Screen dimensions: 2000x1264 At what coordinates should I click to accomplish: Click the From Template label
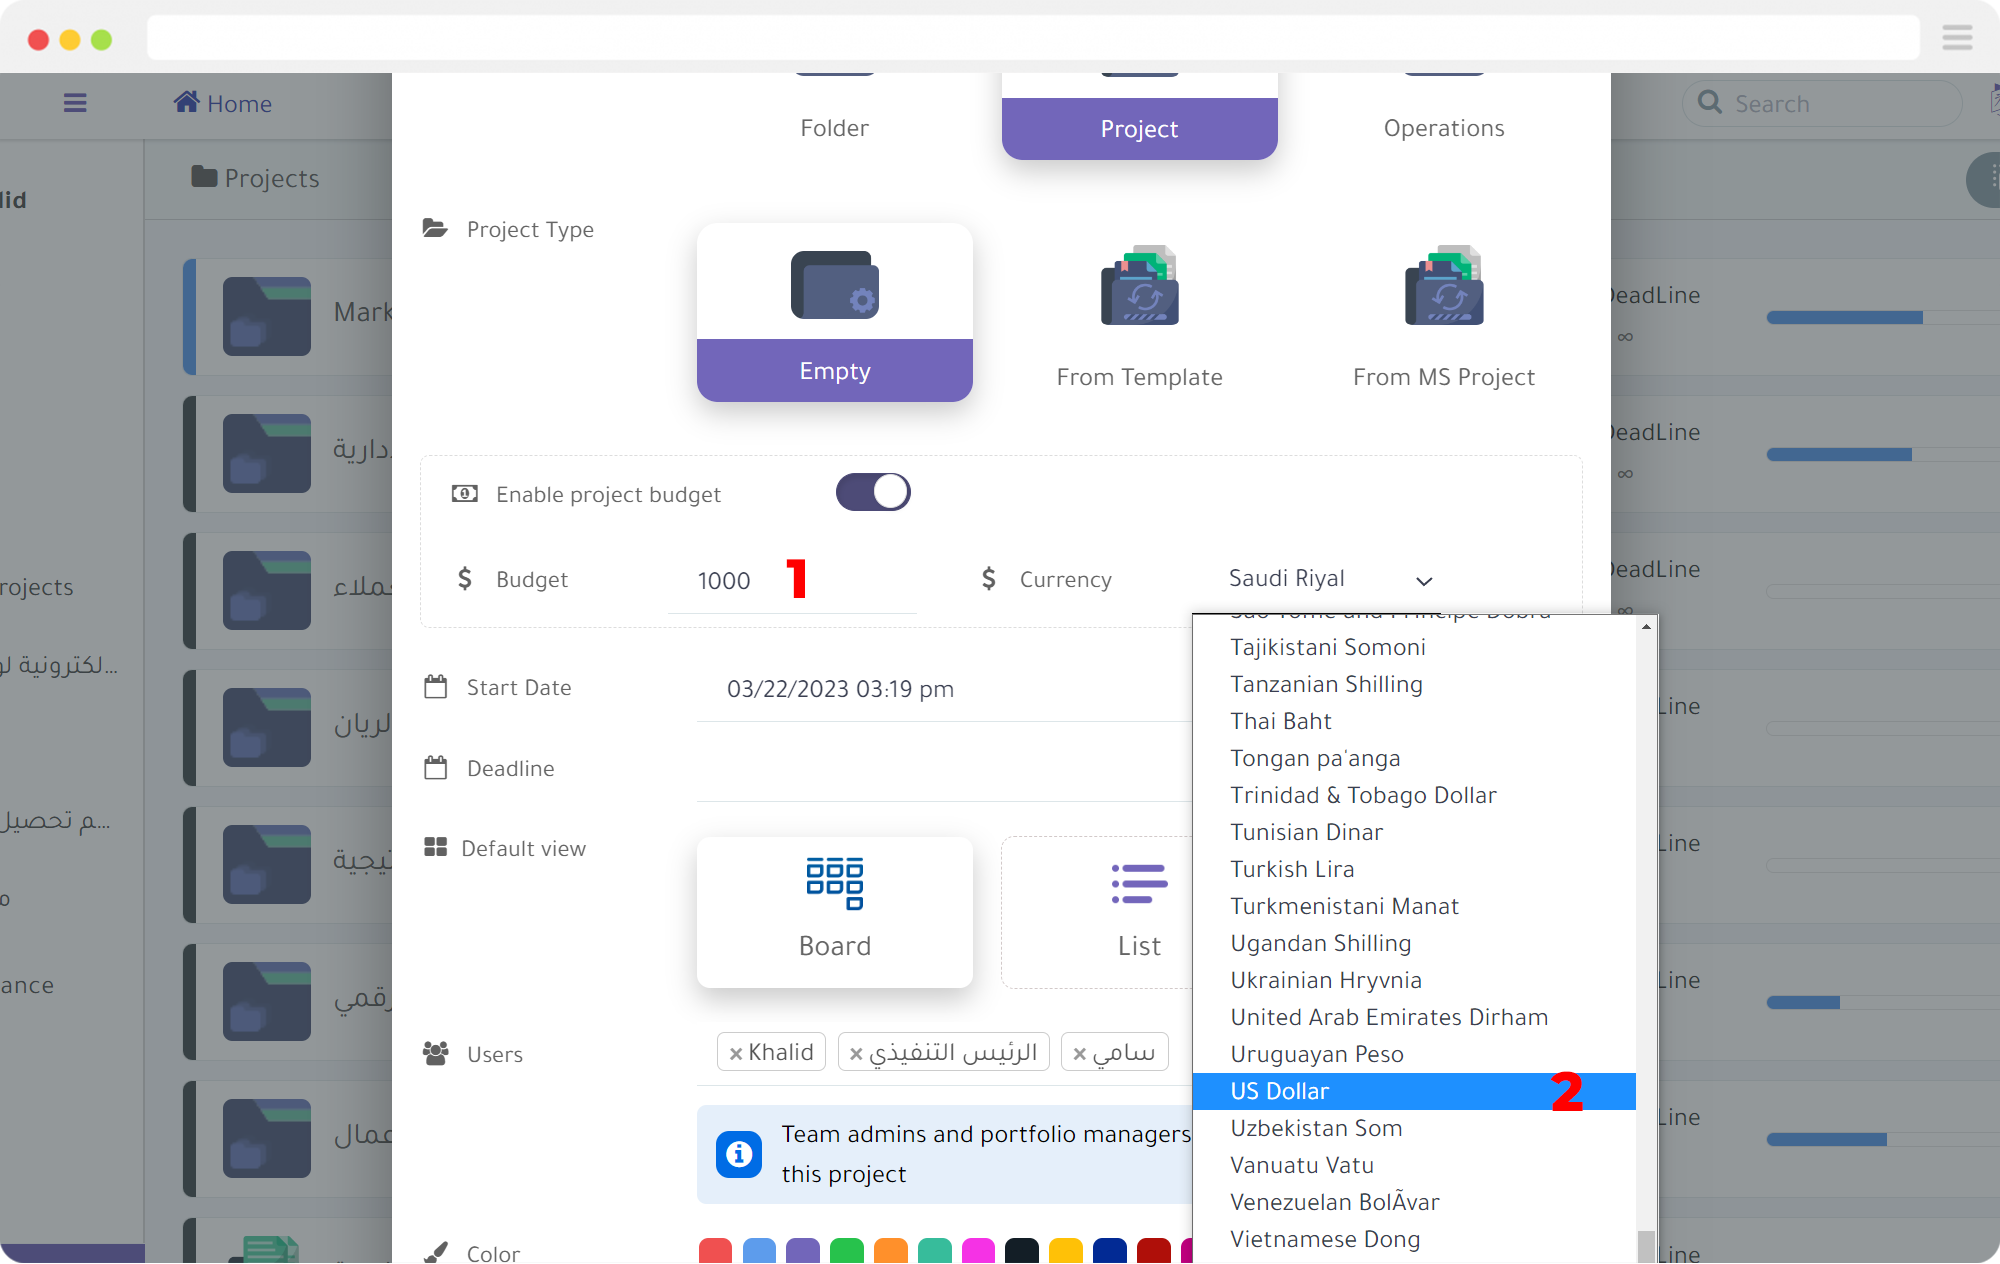pos(1139,377)
